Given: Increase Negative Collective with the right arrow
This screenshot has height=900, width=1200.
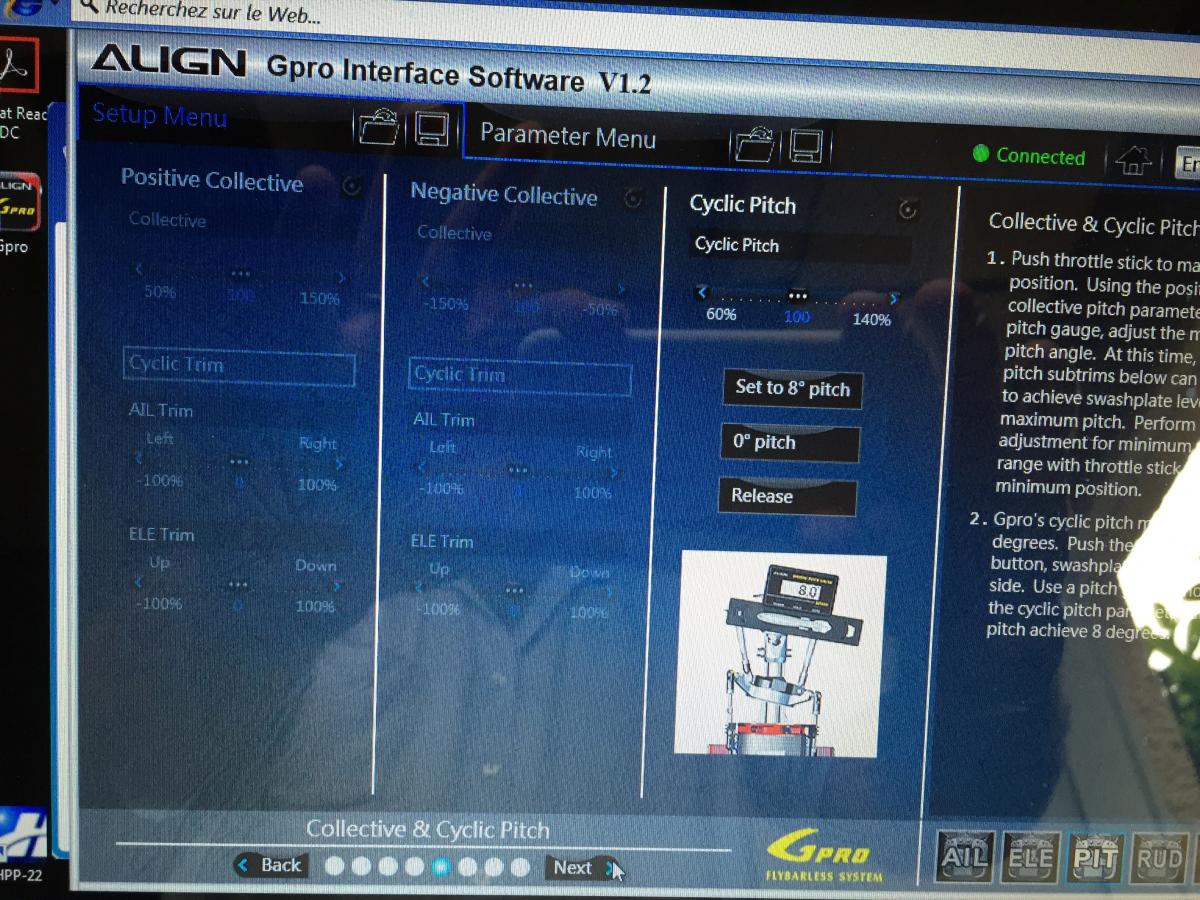Looking at the screenshot, I should pyautogui.click(x=621, y=290).
